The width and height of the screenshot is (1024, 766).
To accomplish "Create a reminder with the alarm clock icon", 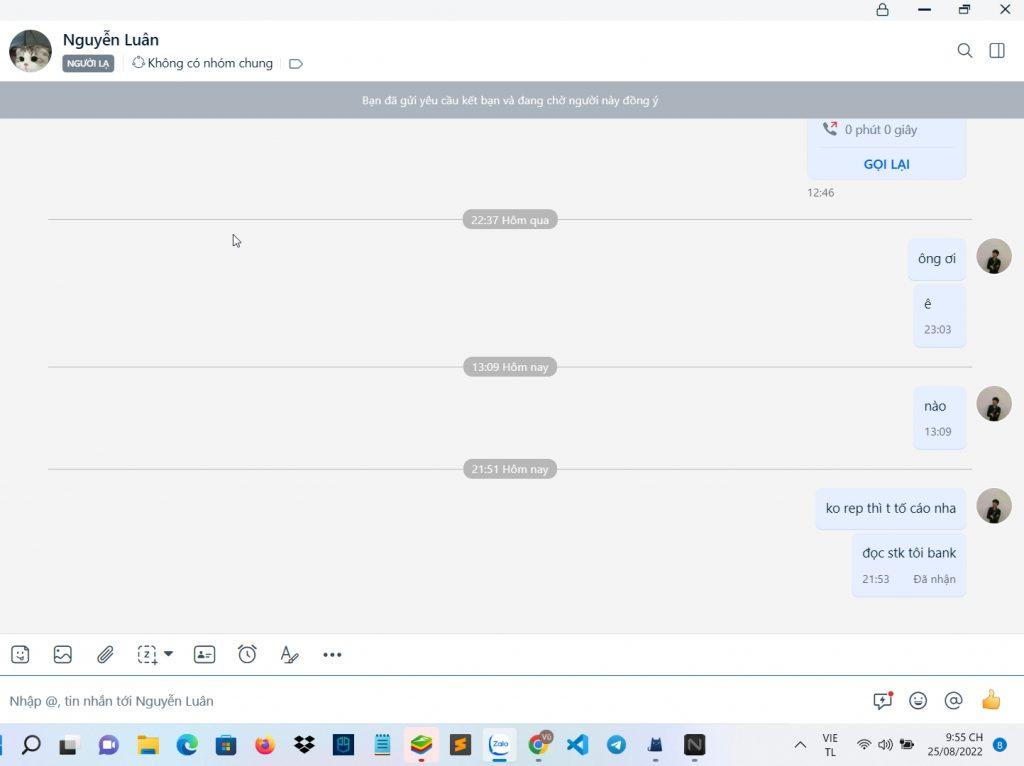I will click(x=247, y=654).
